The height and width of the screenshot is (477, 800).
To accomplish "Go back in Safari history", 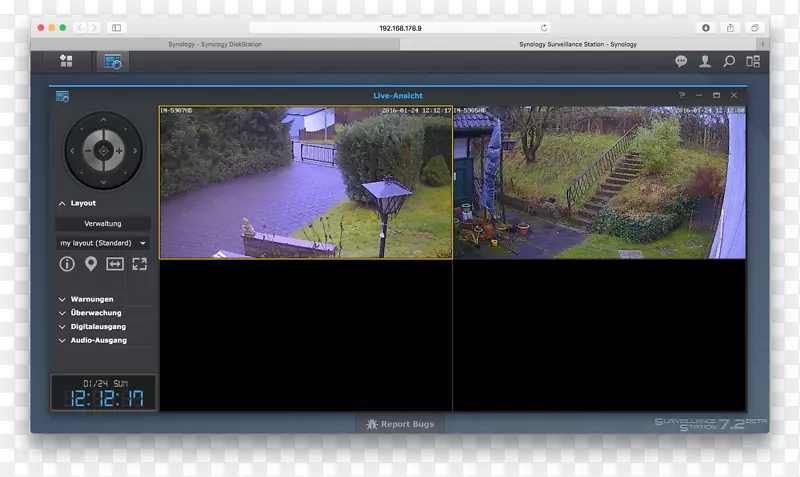I will point(80,28).
